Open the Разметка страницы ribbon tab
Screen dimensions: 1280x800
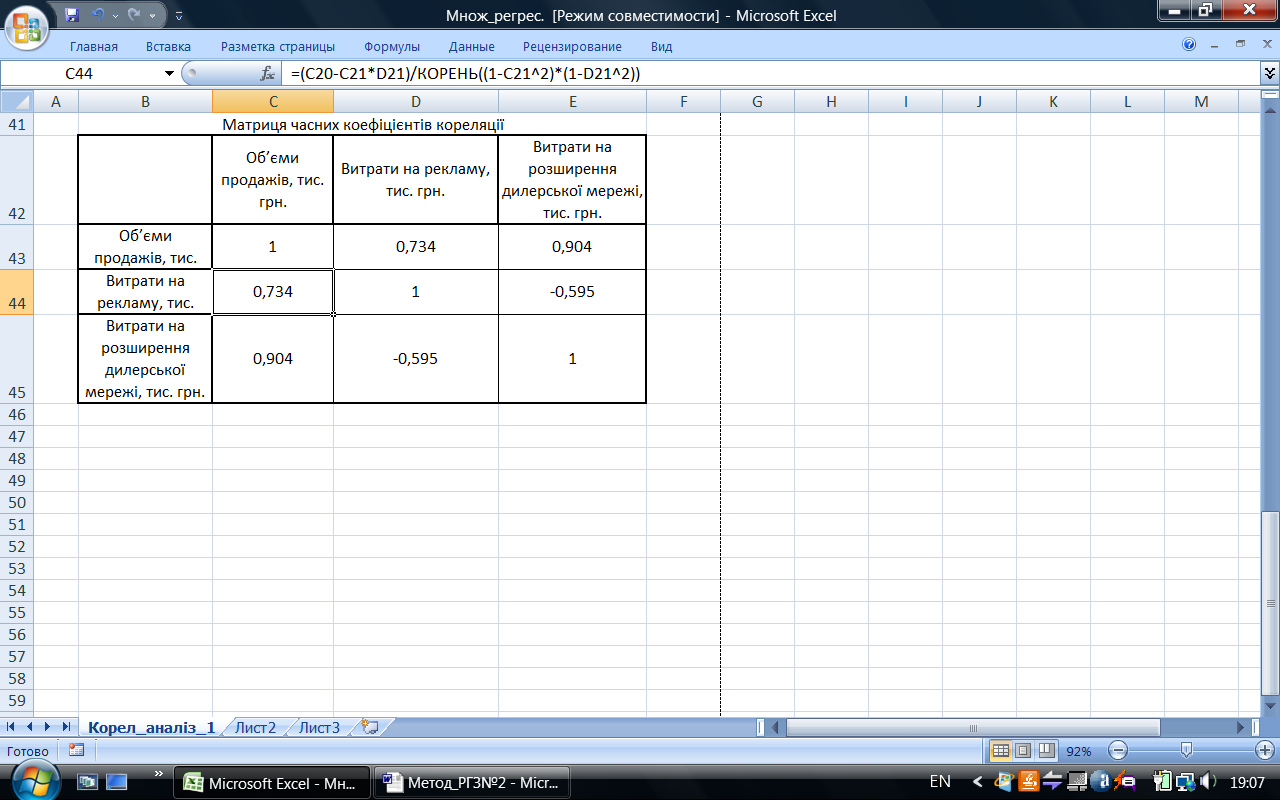[278, 46]
